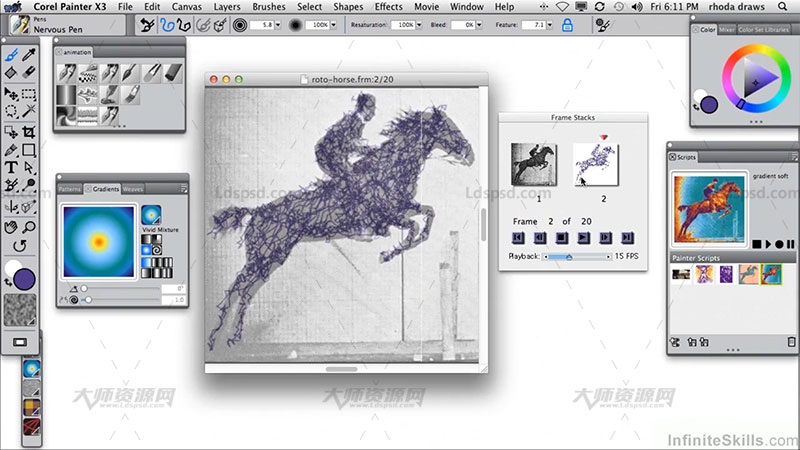Screen dimensions: 800x450
Task: Select the Magic Wand tool
Action: pyautogui.click(x=29, y=111)
